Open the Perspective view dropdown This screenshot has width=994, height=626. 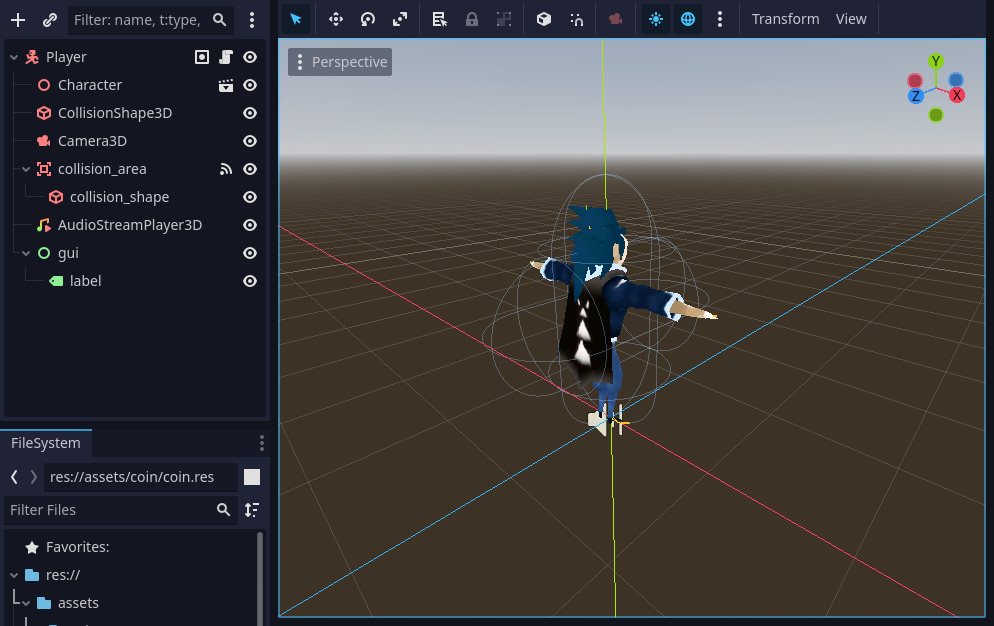click(340, 62)
